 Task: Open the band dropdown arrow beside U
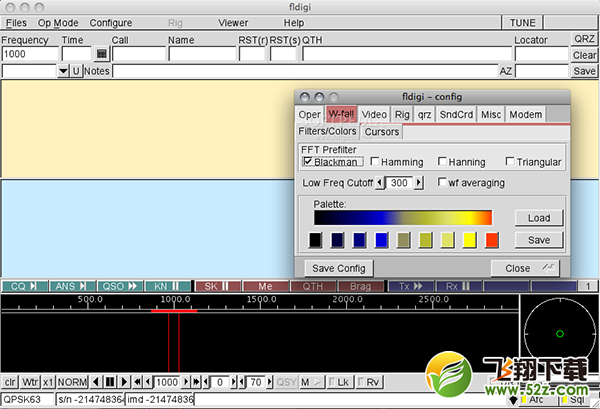pyautogui.click(x=63, y=71)
